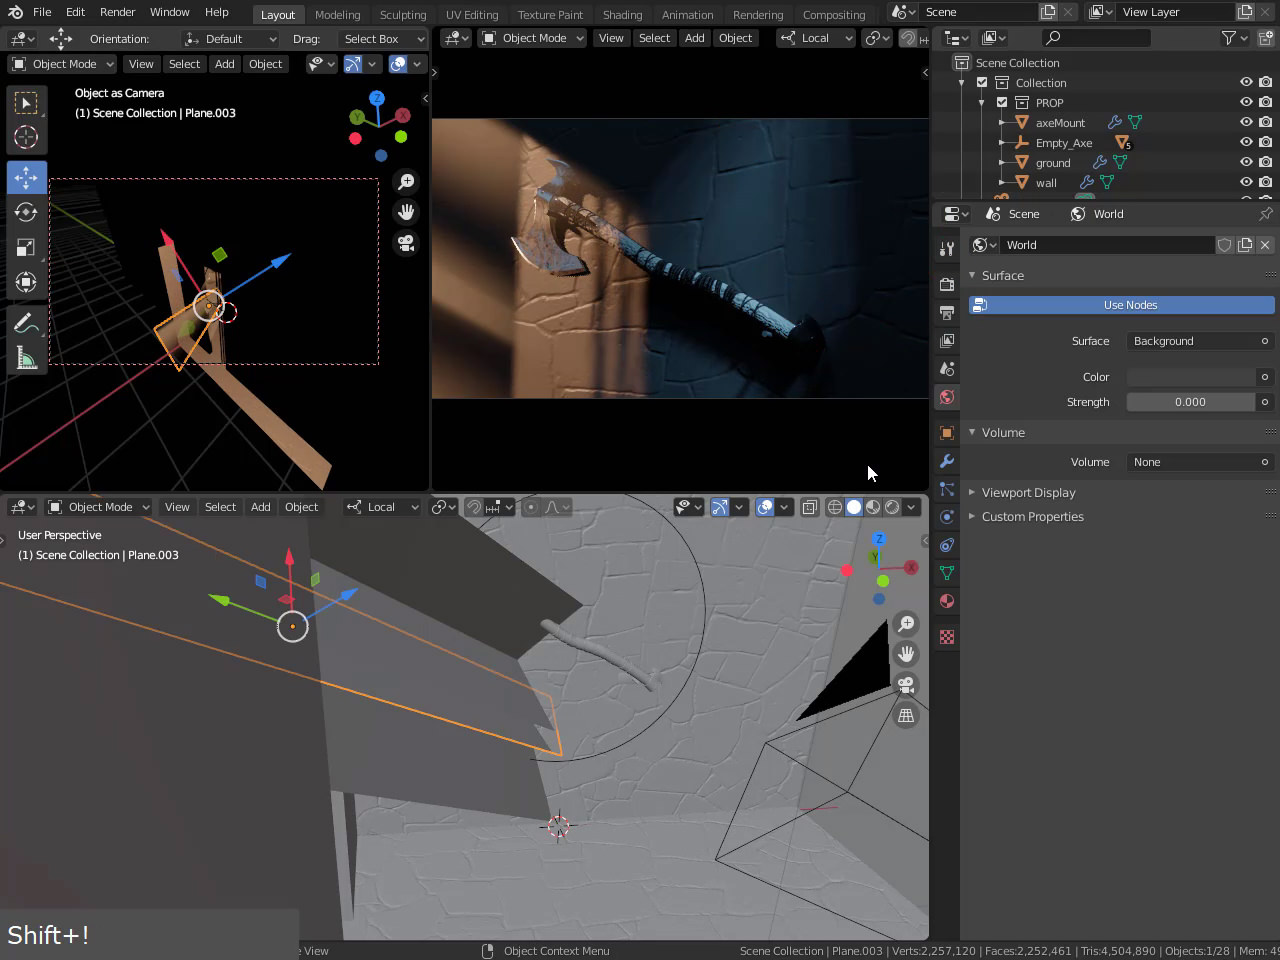Open Render properties tab

[x=946, y=285]
